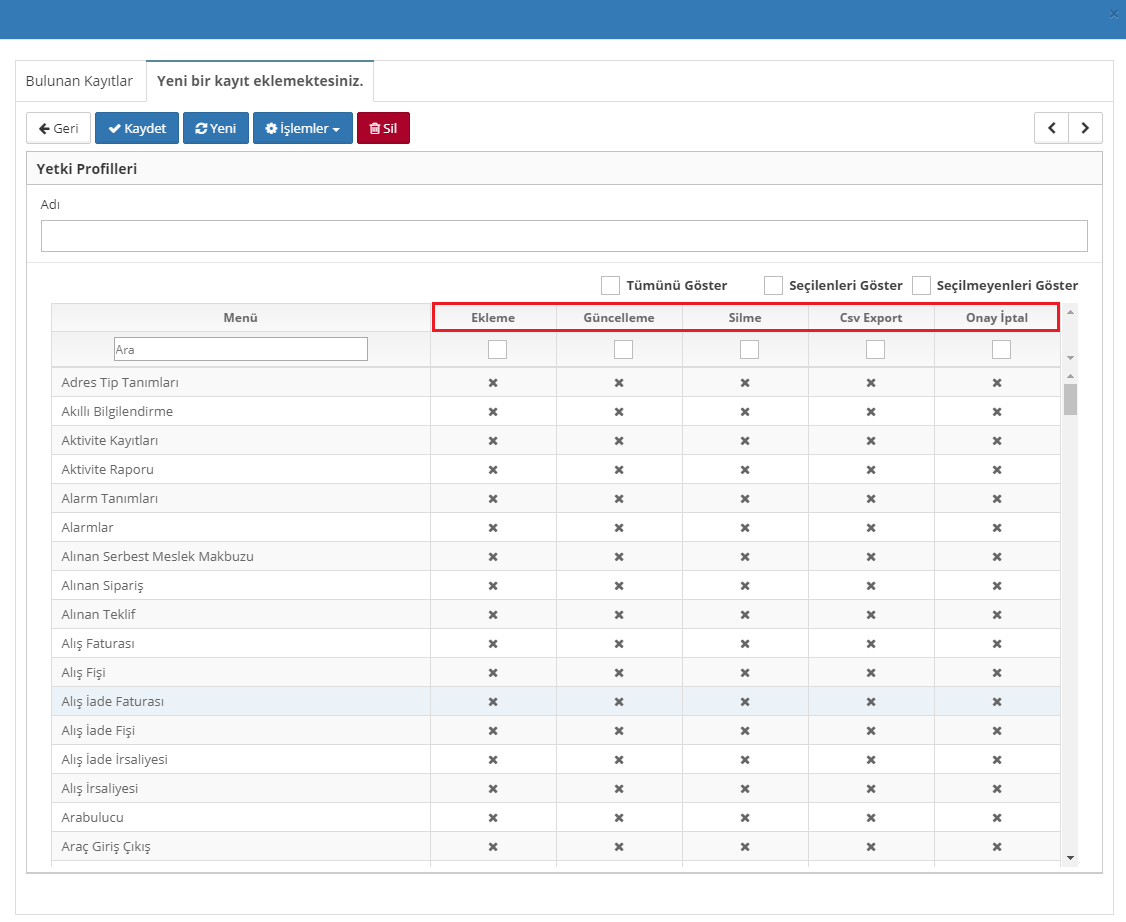Image resolution: width=1126 pixels, height=922 pixels.
Task: Enable the Tümünü Göster checkbox
Action: coord(610,285)
